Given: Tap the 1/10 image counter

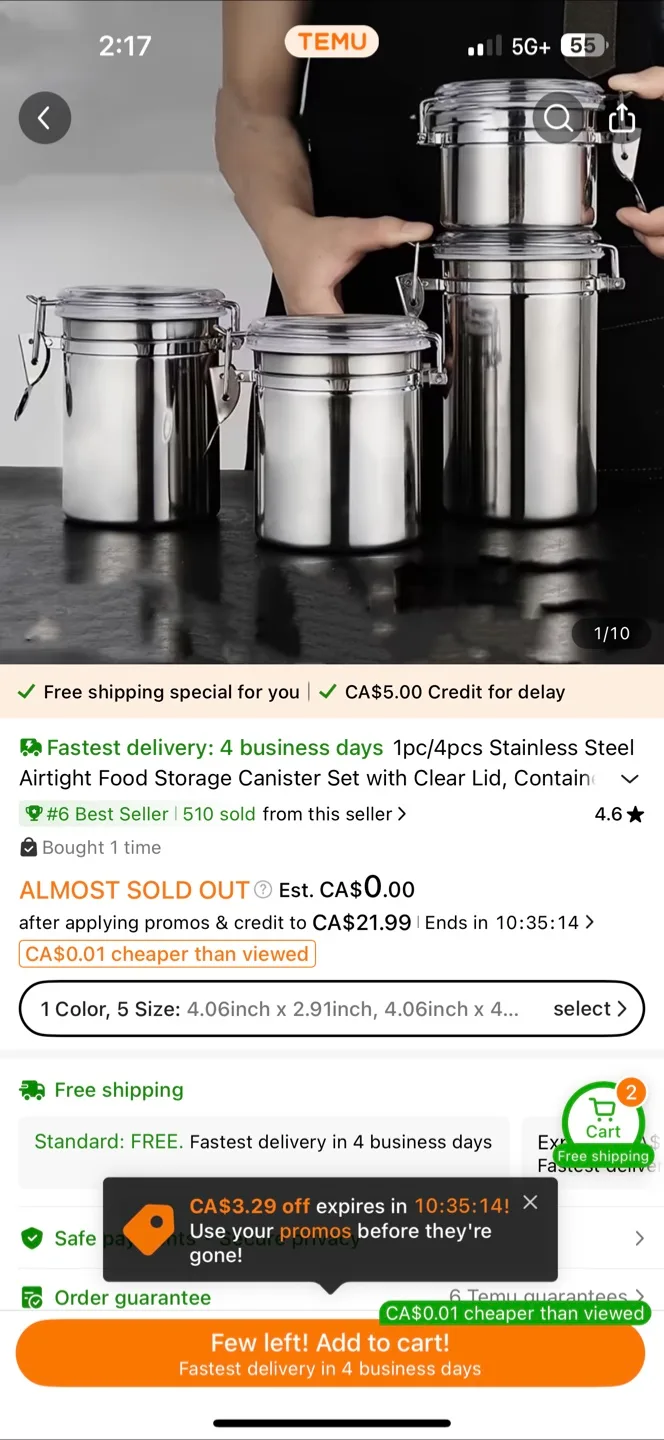Looking at the screenshot, I should coord(612,633).
